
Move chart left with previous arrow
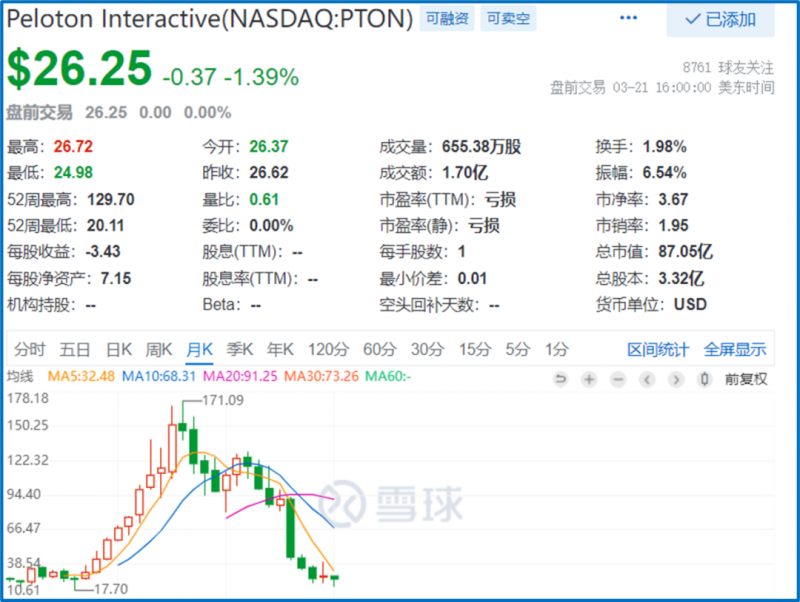[x=647, y=379]
